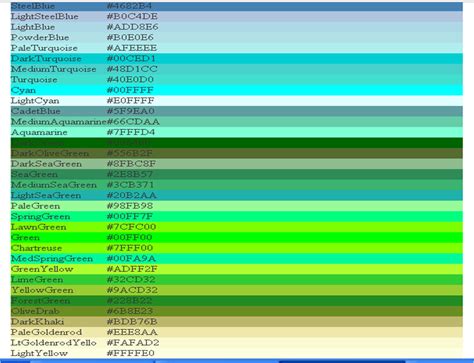This screenshot has width=474, height=363.
Task: Click the LightSeaGreen label
Action: coord(46,196)
